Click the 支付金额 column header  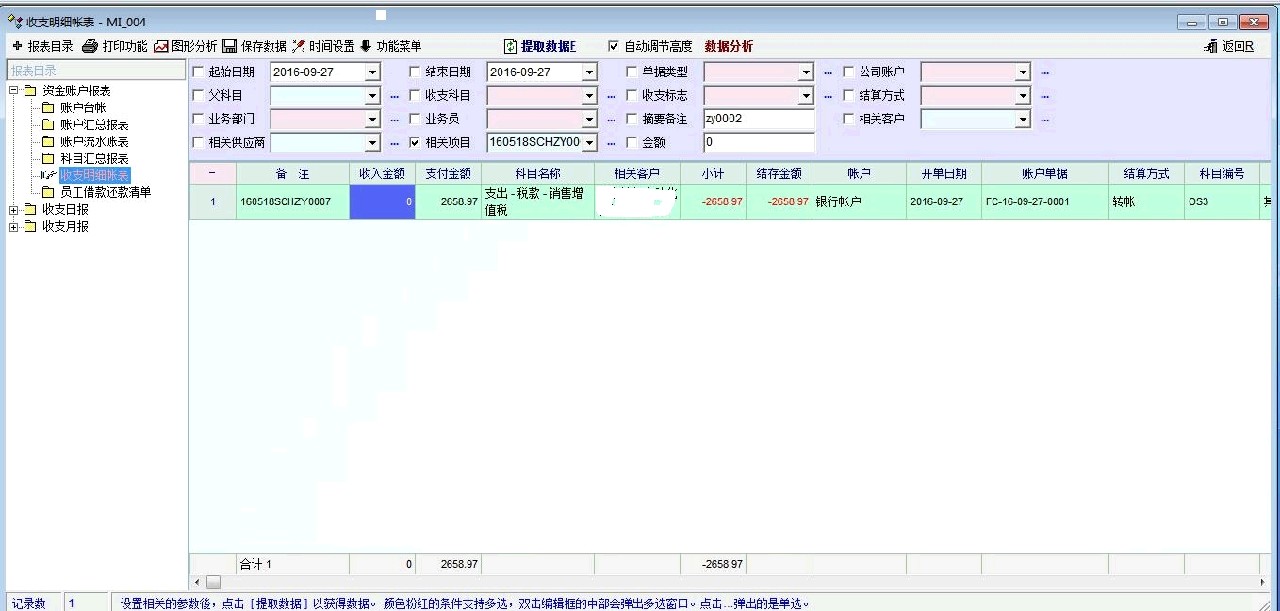coord(448,174)
